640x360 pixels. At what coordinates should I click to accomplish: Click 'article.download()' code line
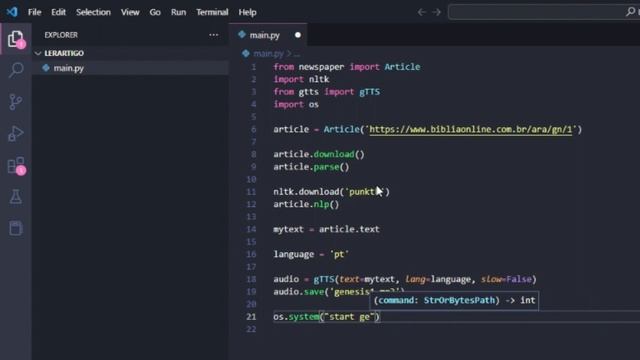319,154
